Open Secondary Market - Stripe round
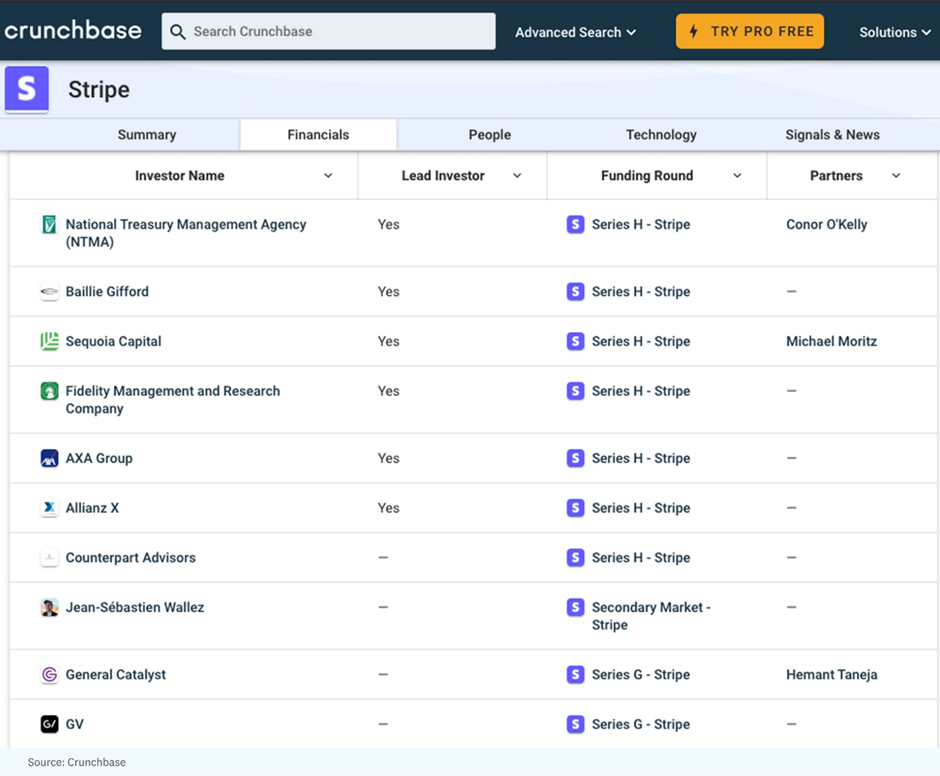The width and height of the screenshot is (940, 776). pyautogui.click(x=651, y=616)
